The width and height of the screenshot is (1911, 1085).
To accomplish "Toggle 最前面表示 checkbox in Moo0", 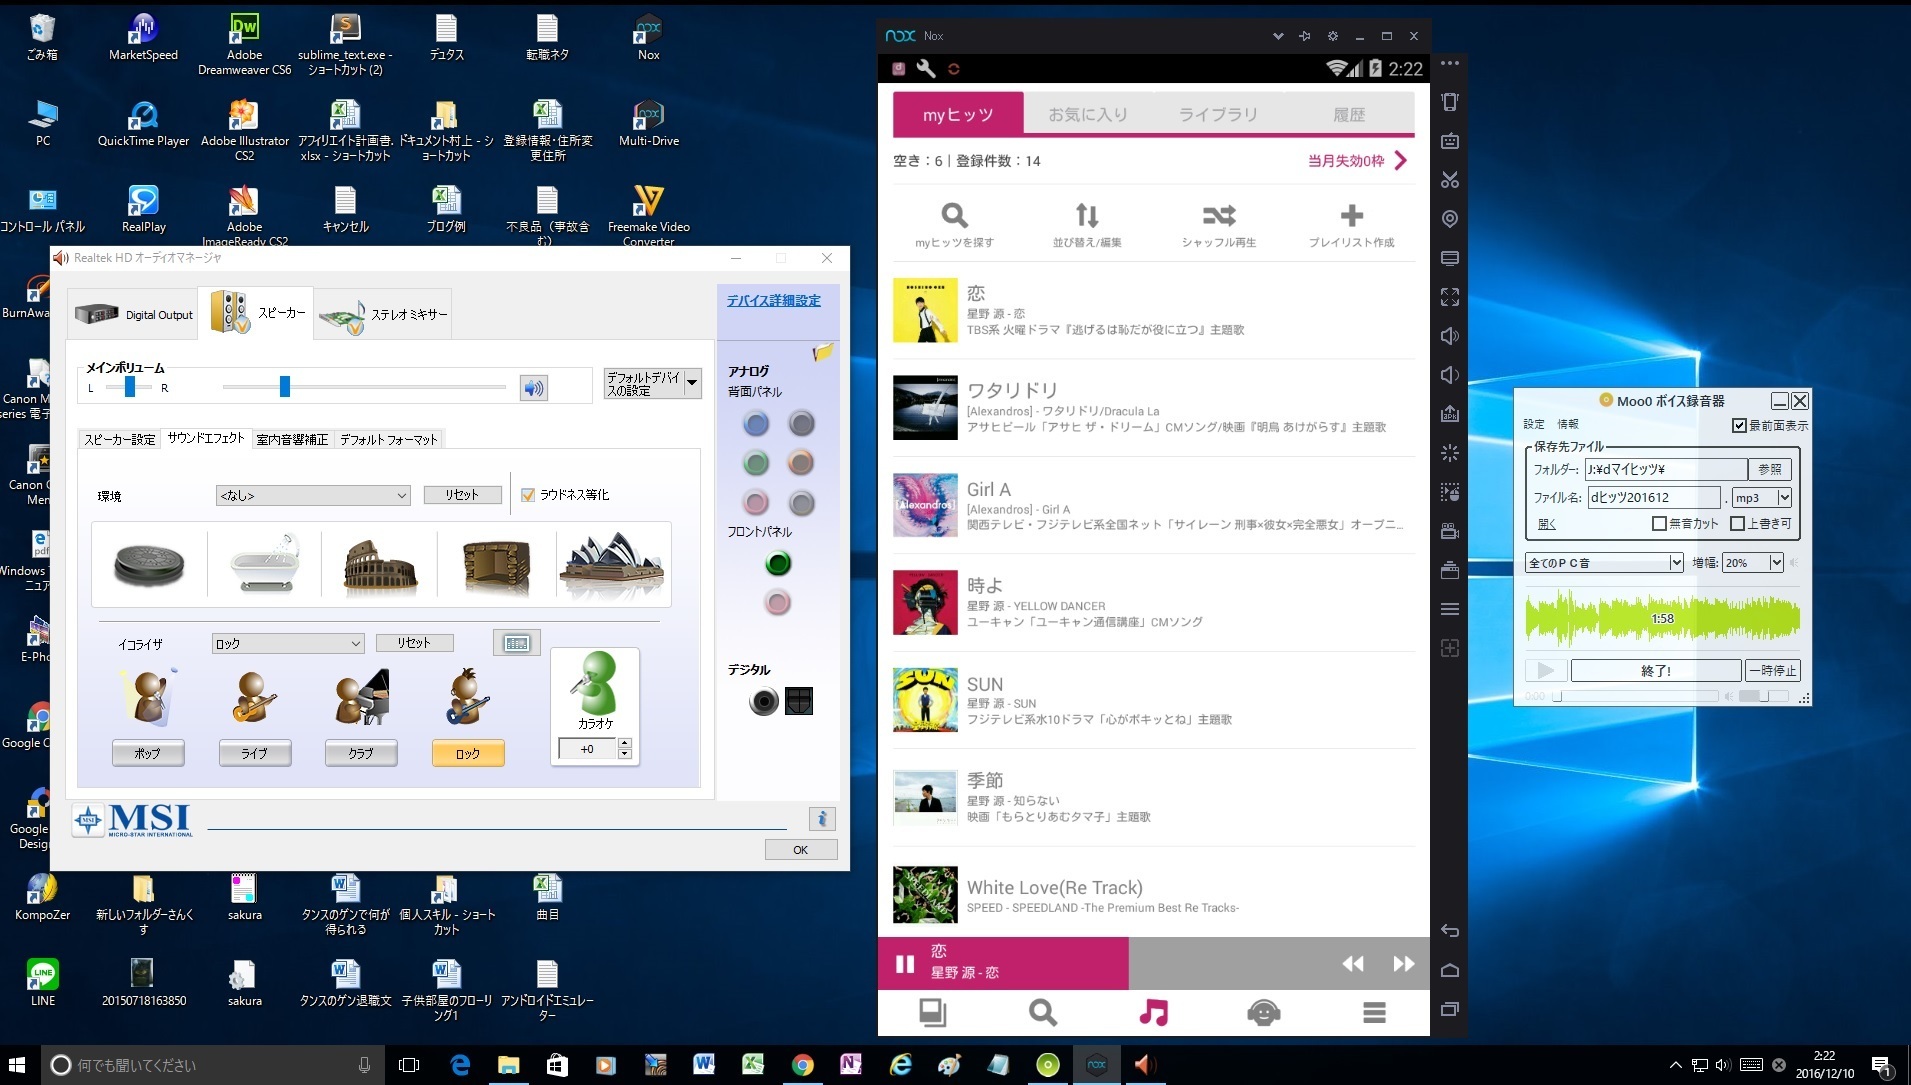I will coord(1739,426).
